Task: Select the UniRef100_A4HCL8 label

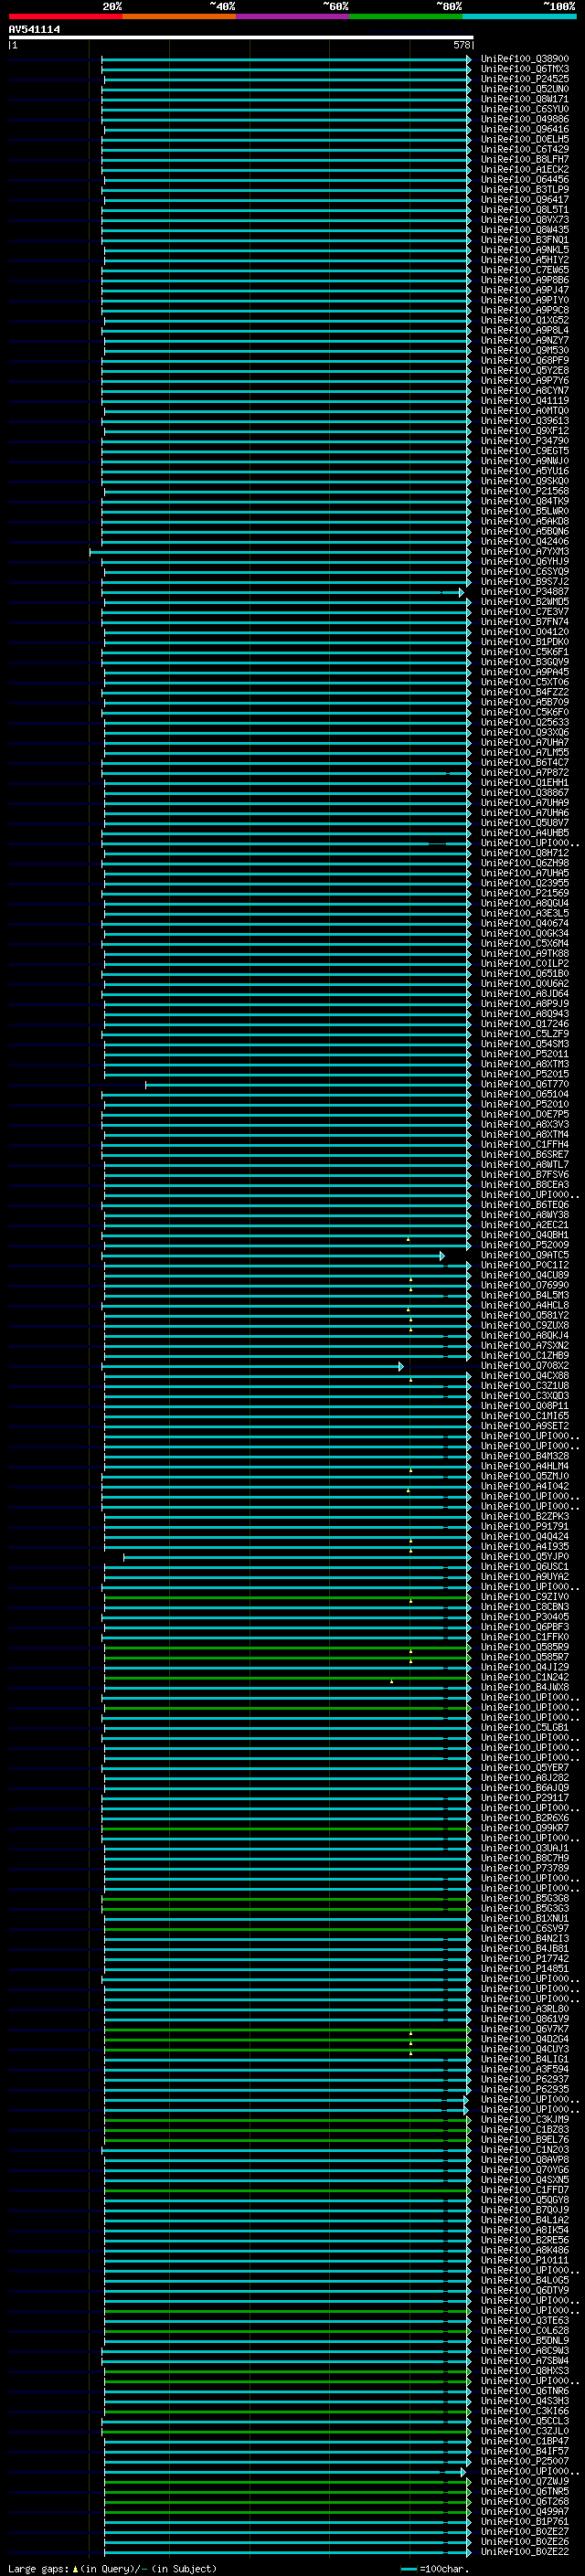Action: pyautogui.click(x=525, y=1305)
